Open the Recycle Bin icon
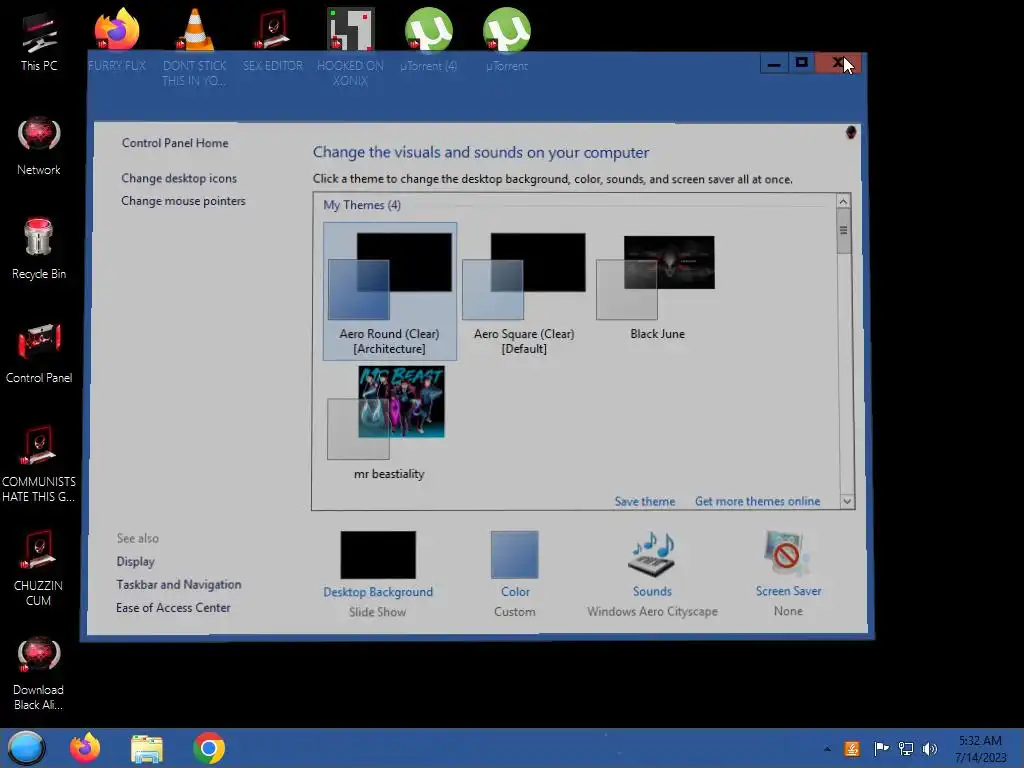 [x=39, y=249]
